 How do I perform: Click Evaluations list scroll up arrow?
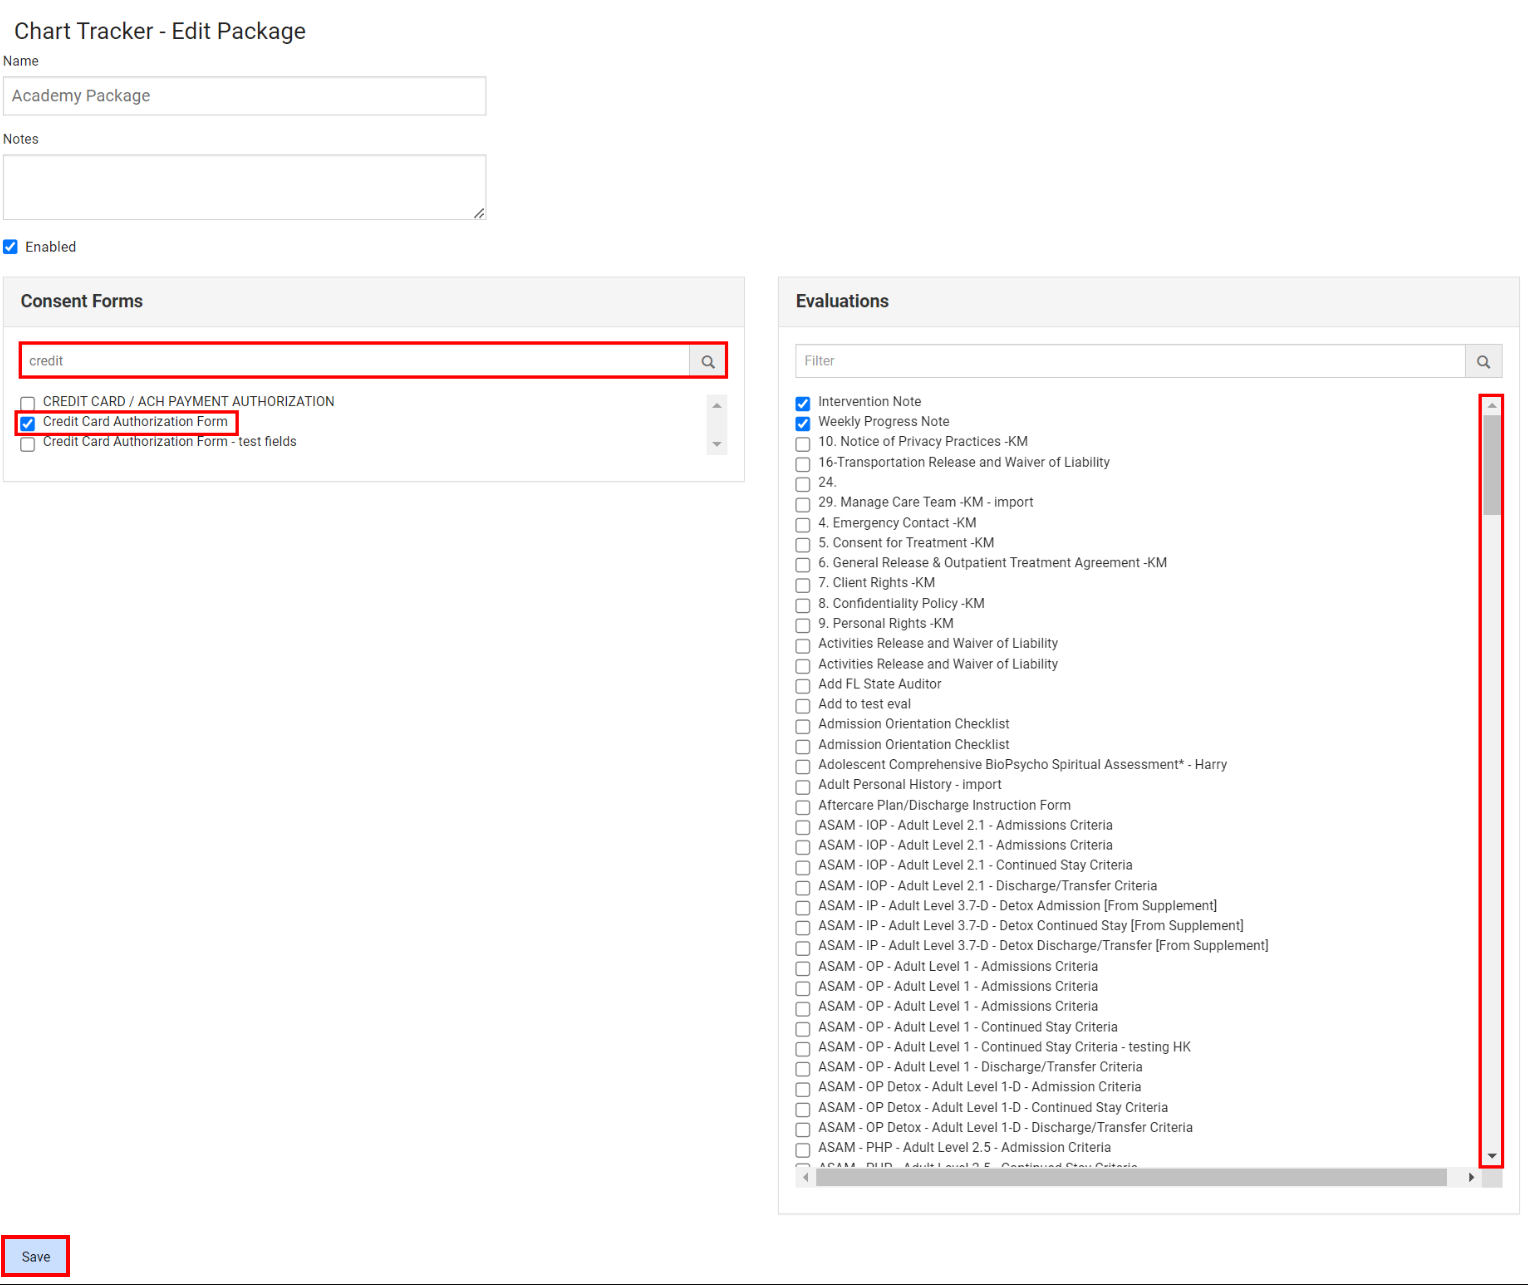pos(1491,405)
